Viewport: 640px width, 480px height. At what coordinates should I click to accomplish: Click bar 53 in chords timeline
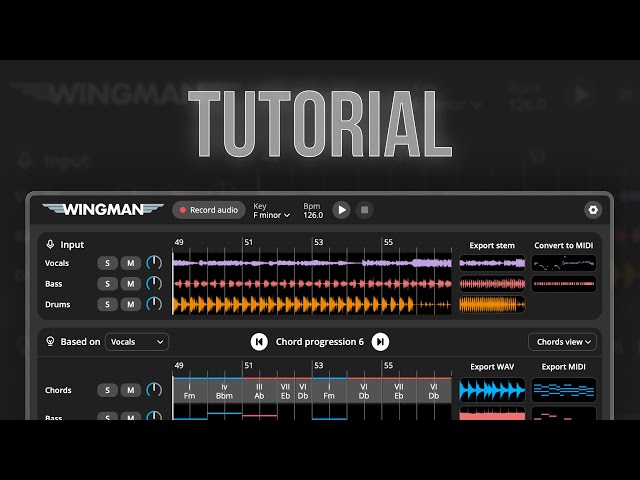click(318, 365)
